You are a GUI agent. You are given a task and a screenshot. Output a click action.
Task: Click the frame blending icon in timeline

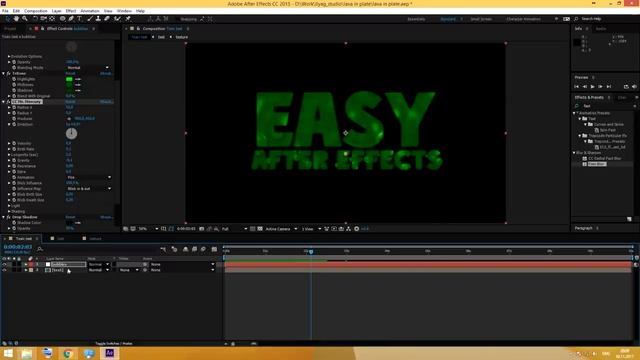[x=194, y=249]
